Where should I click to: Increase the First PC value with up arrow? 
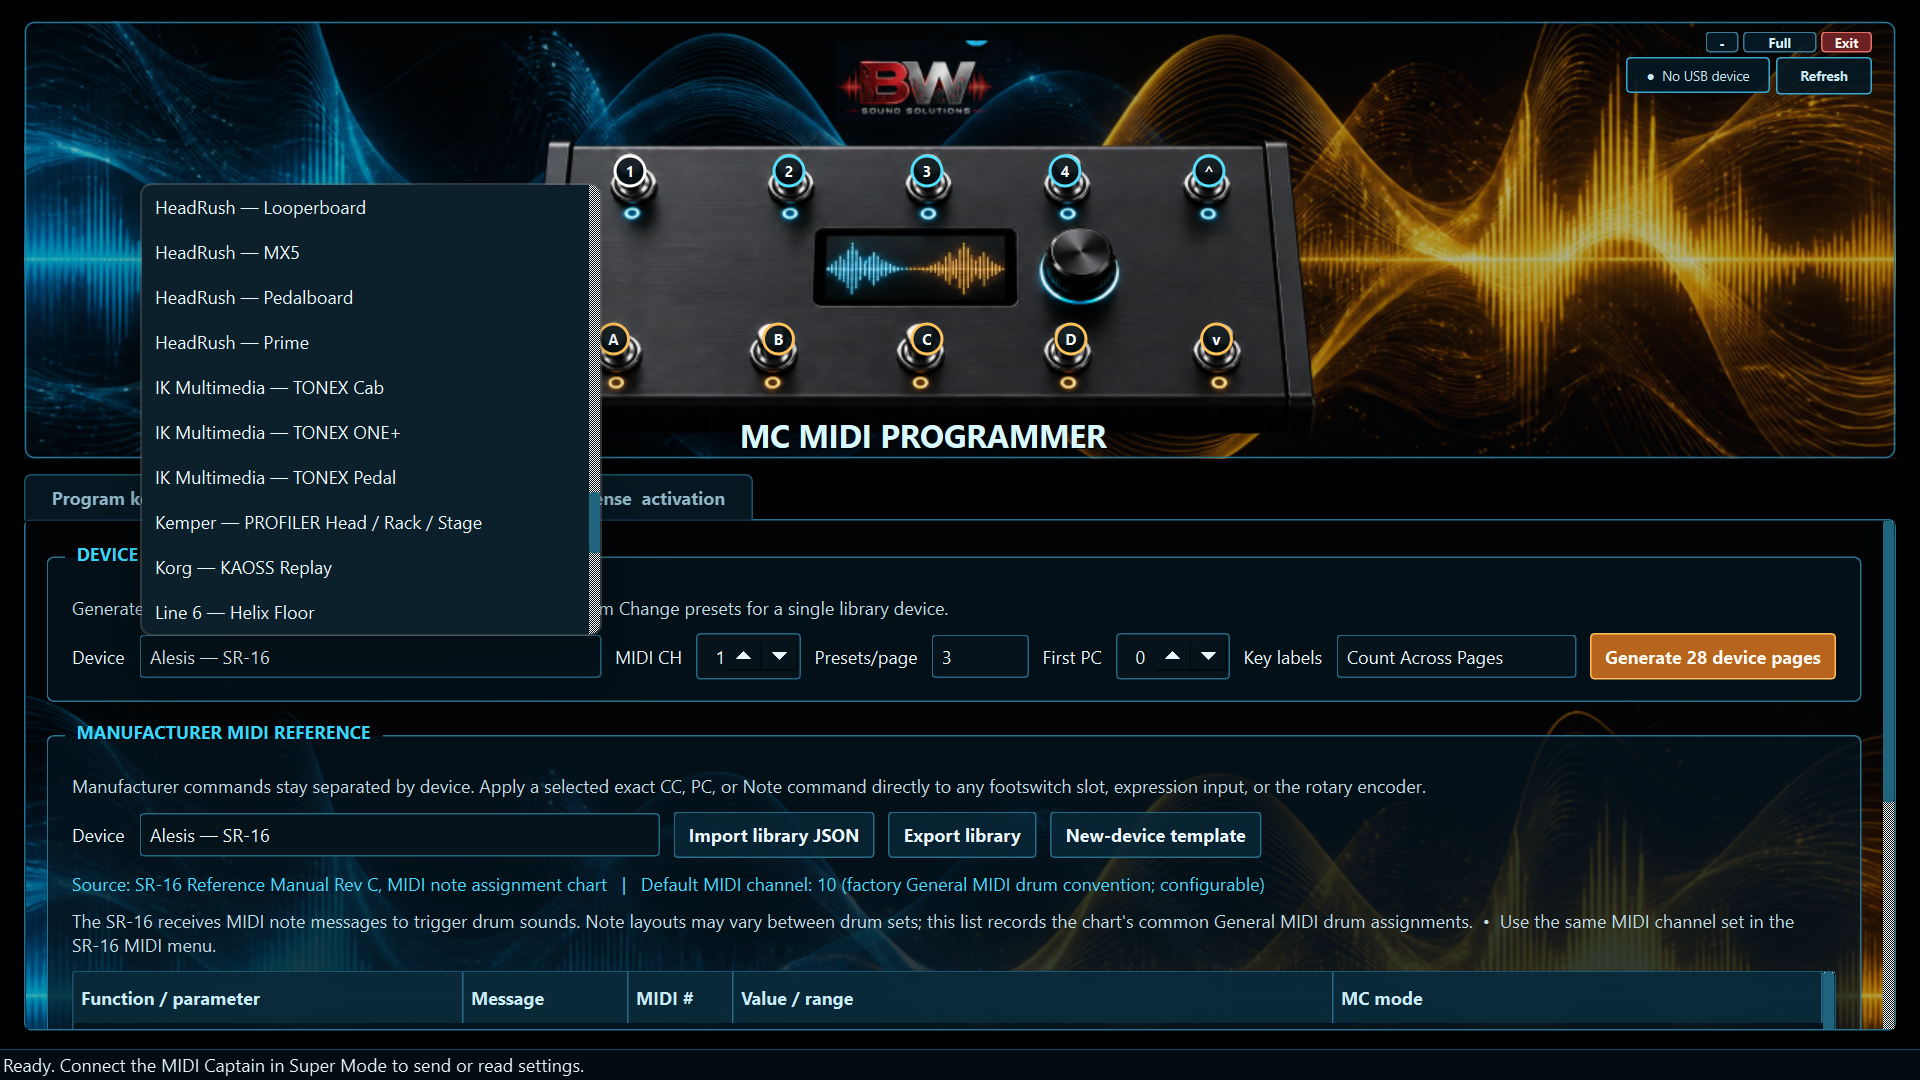point(1172,656)
